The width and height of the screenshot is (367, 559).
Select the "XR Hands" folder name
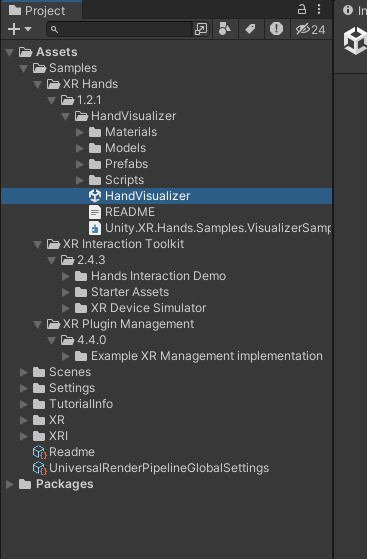pos(91,84)
